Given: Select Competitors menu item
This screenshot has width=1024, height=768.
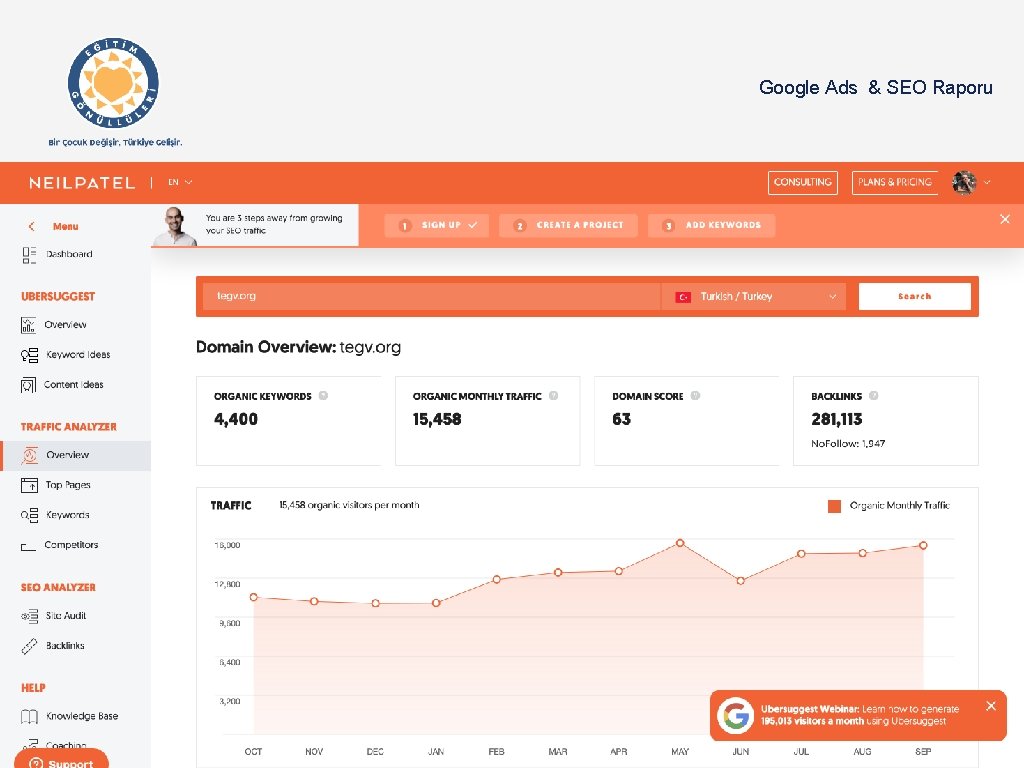Looking at the screenshot, I should pyautogui.click(x=71, y=545).
